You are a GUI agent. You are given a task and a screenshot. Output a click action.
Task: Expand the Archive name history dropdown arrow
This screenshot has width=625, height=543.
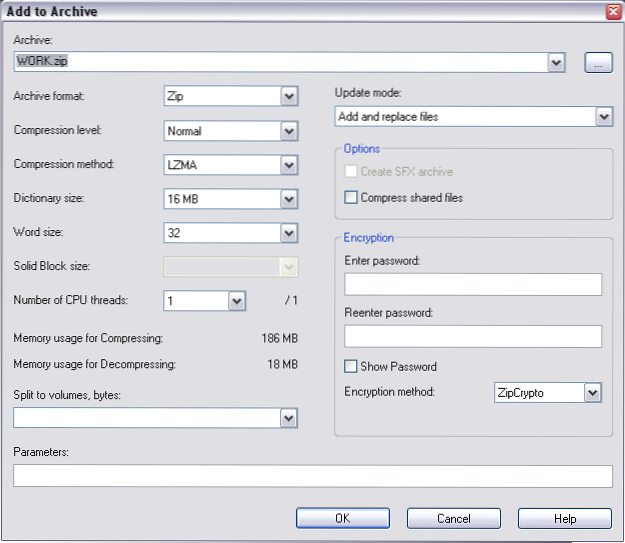557,62
